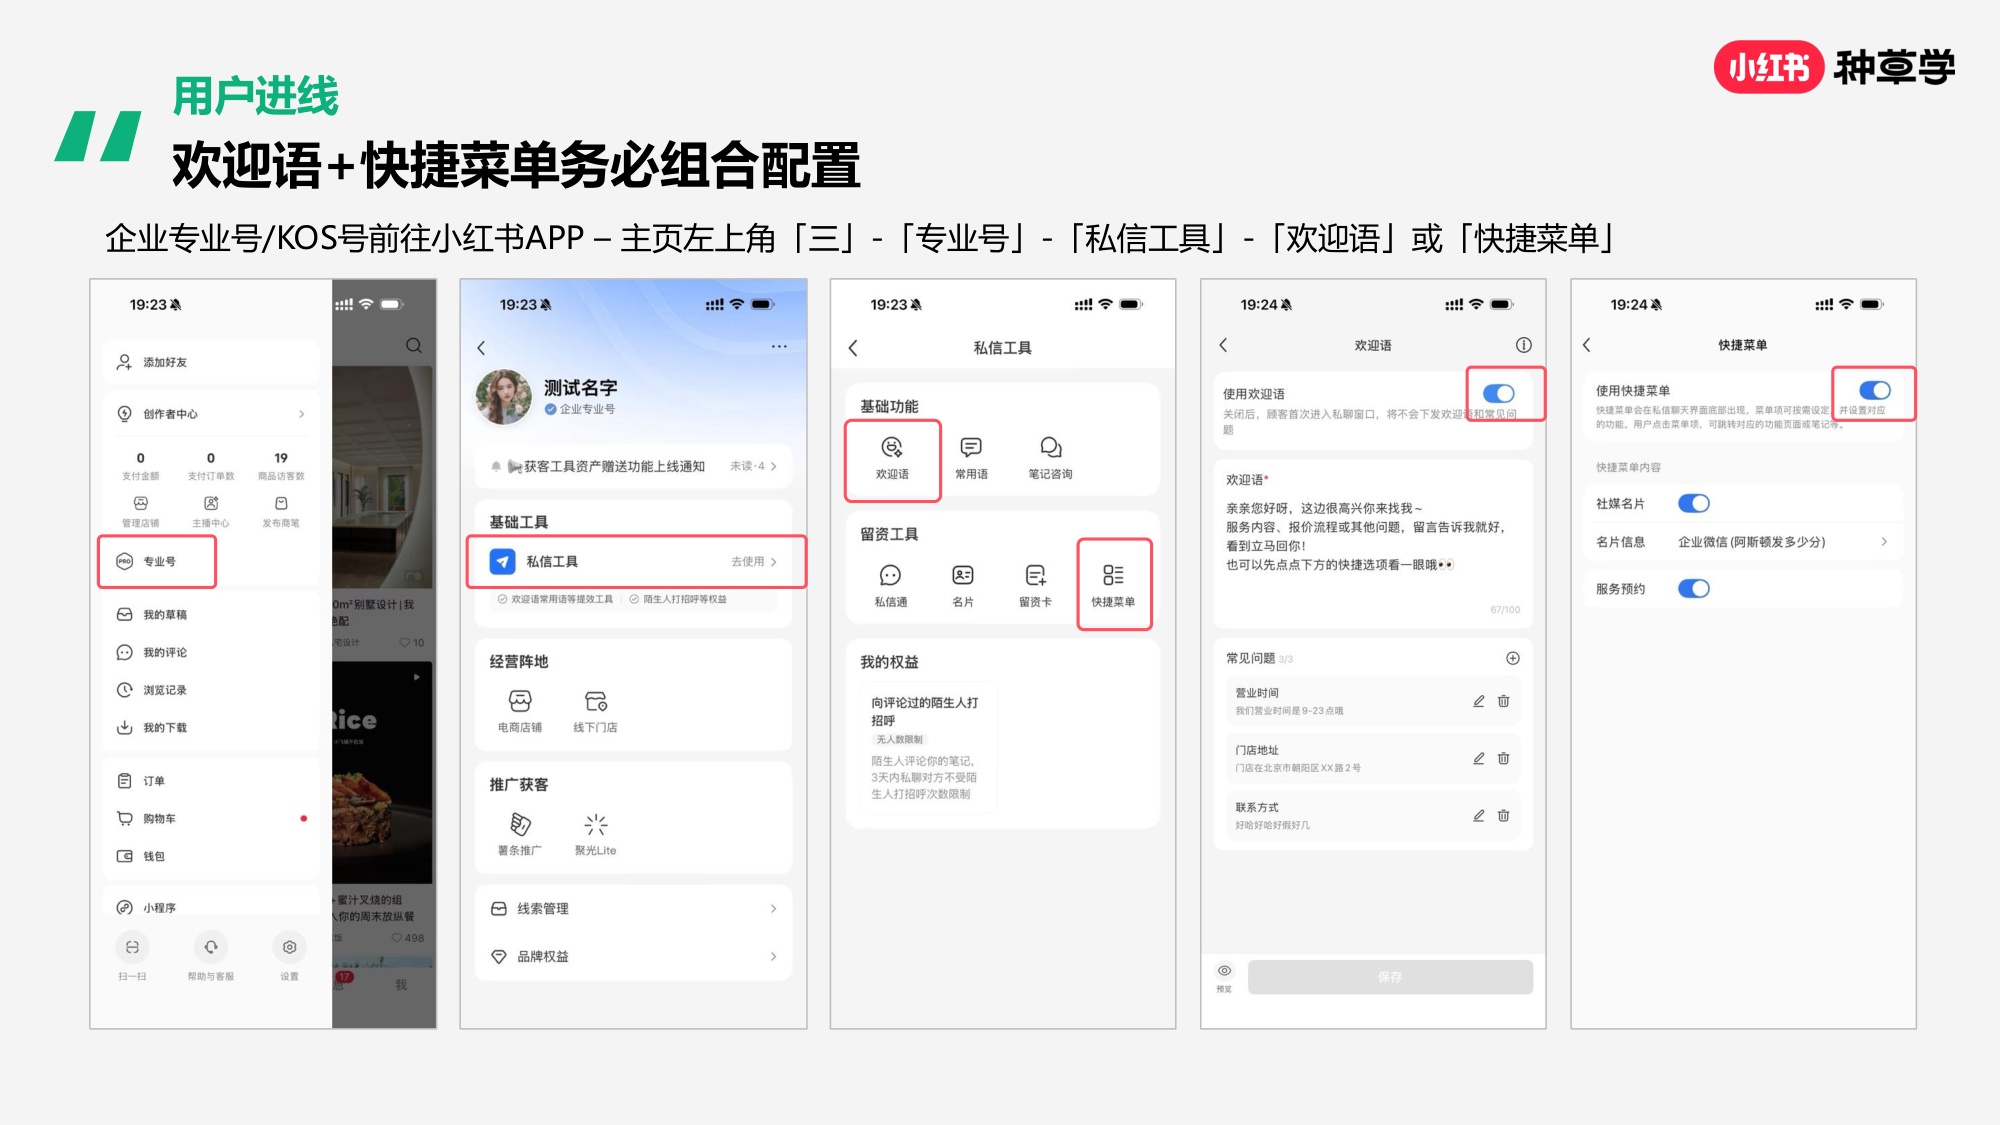Open 聚光Lite under 推广获客

tap(595, 835)
